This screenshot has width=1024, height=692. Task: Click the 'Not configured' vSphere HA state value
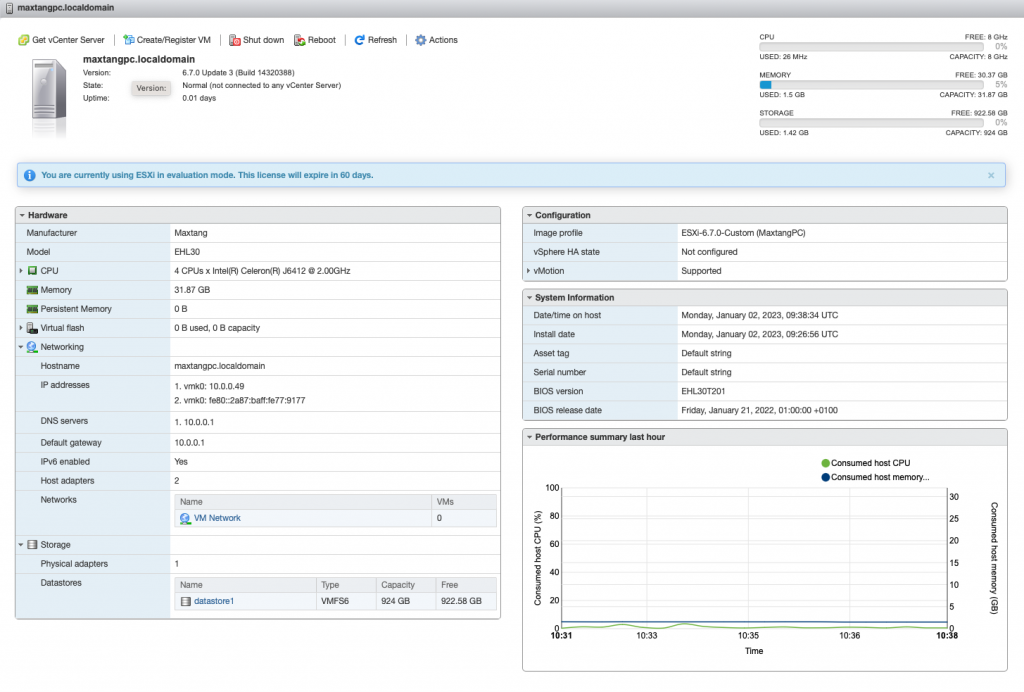click(709, 252)
